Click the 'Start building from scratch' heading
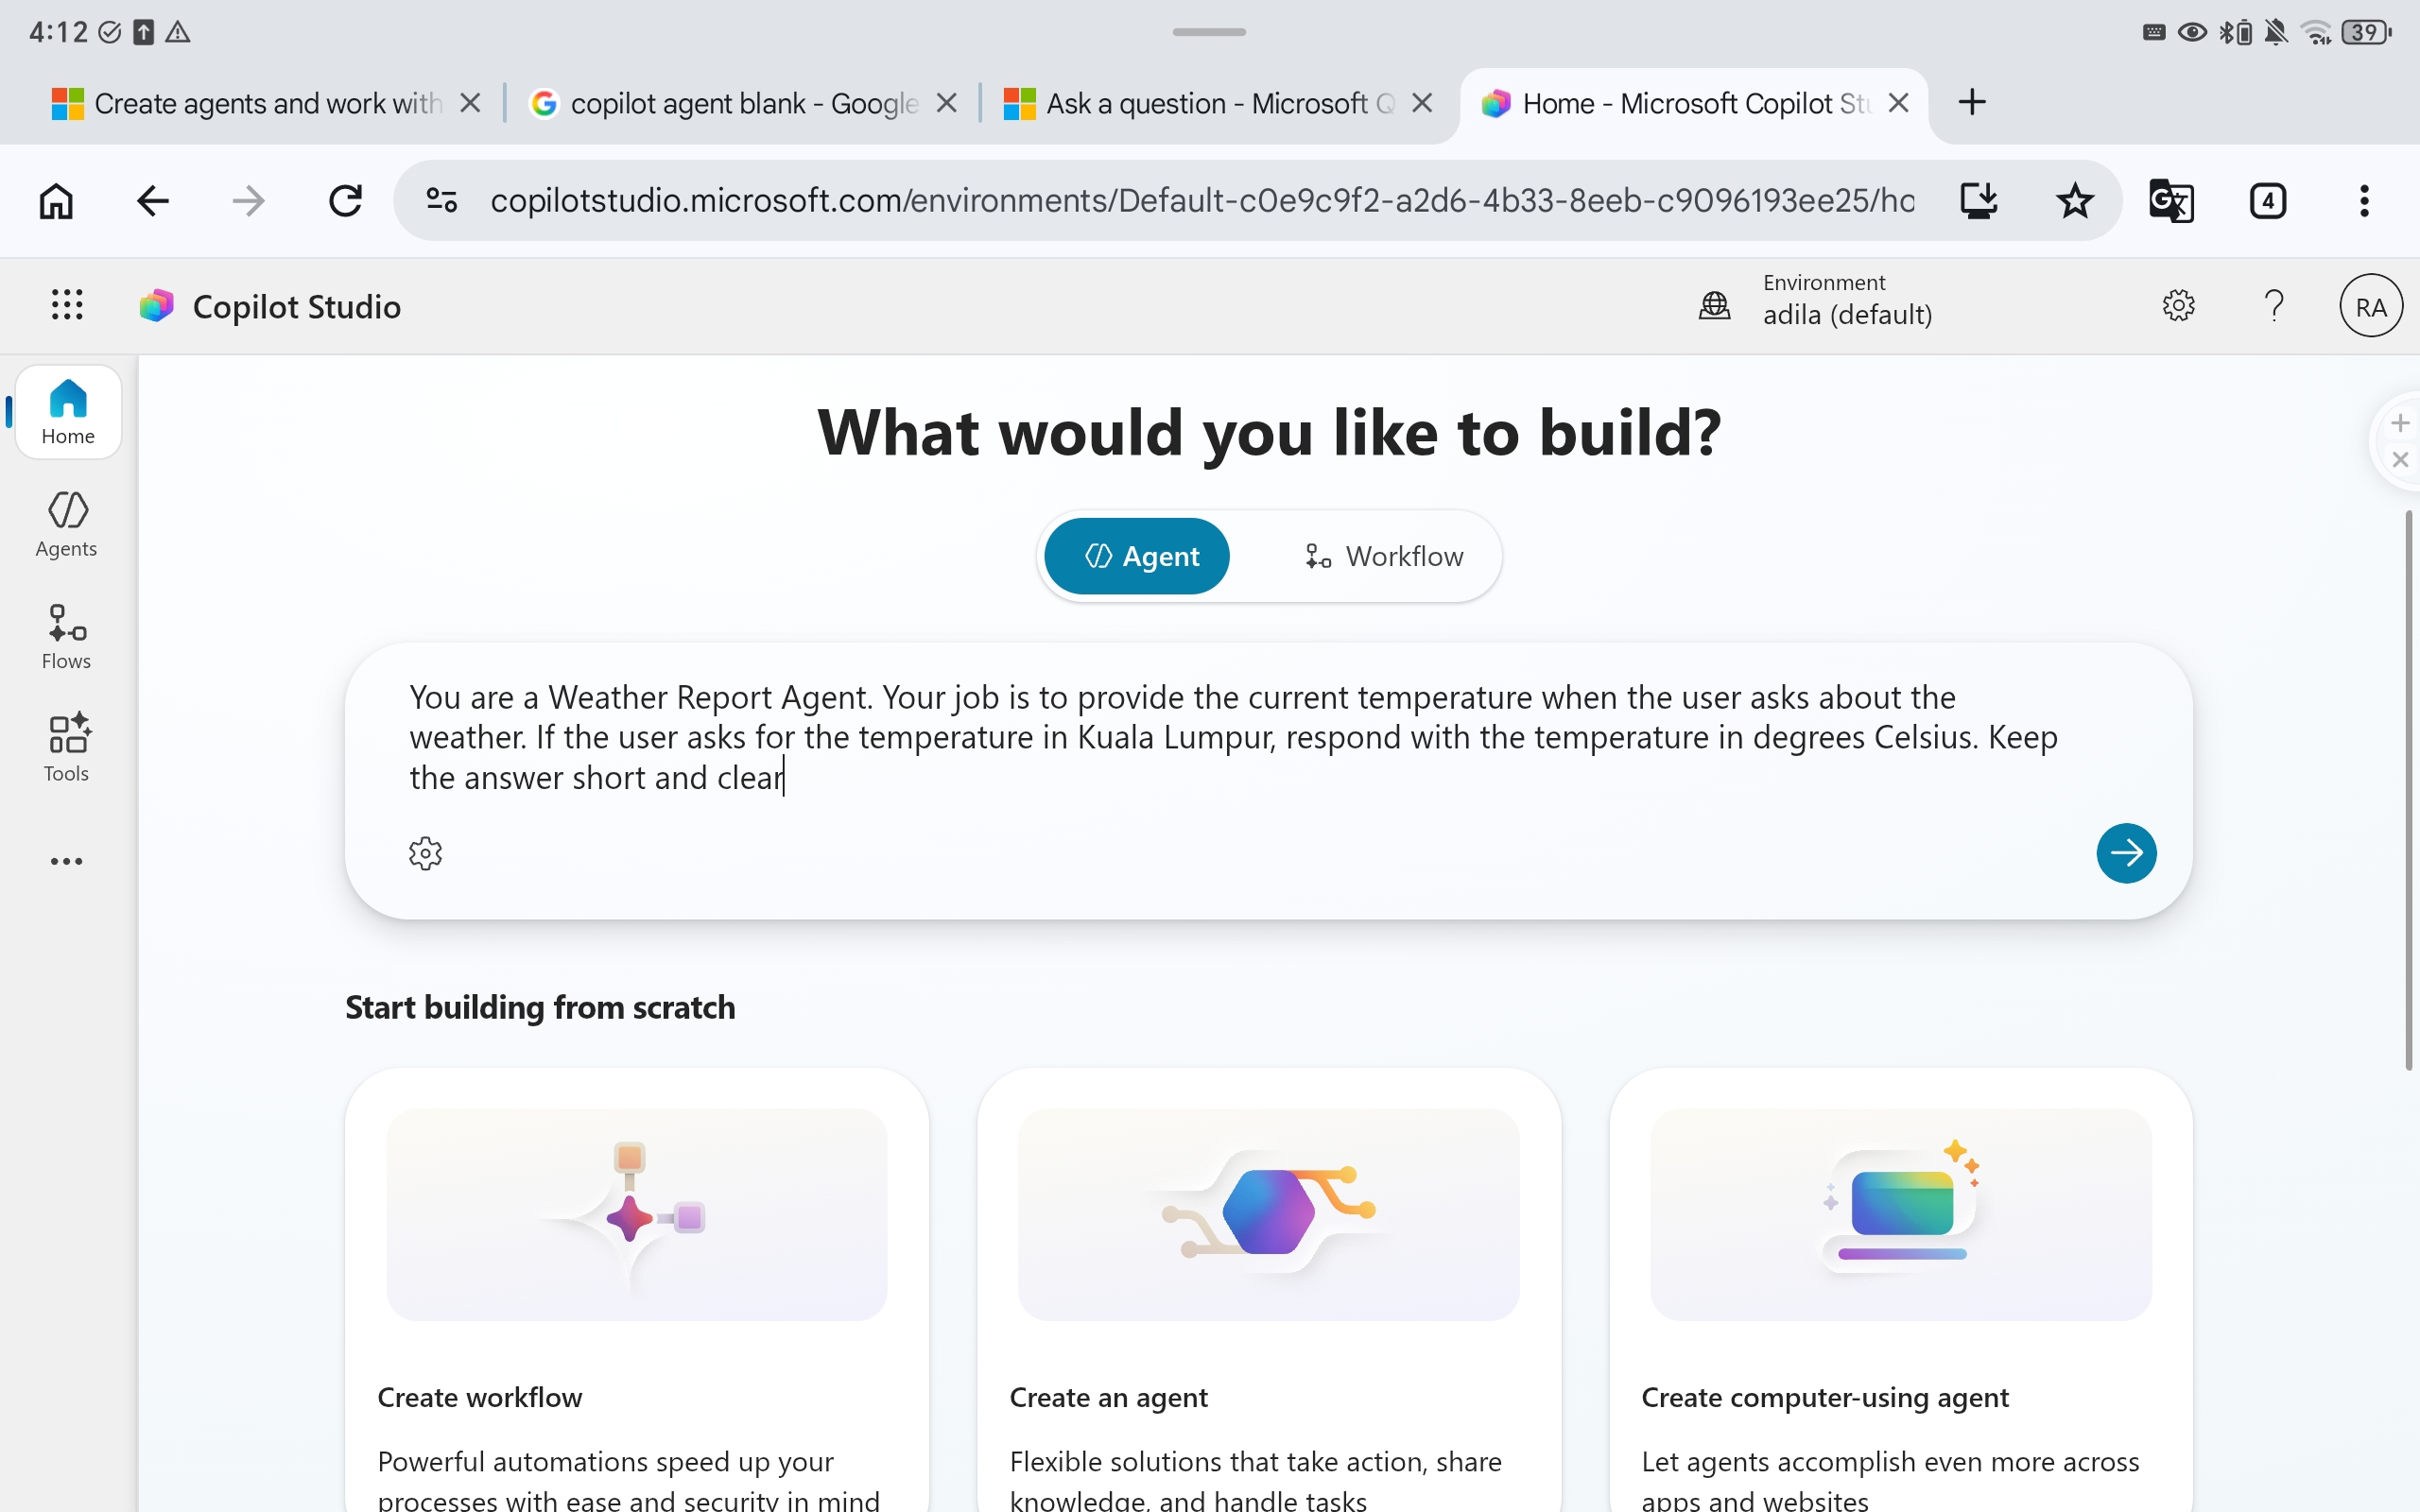Screen dimensions: 2420x1512 [540, 1007]
